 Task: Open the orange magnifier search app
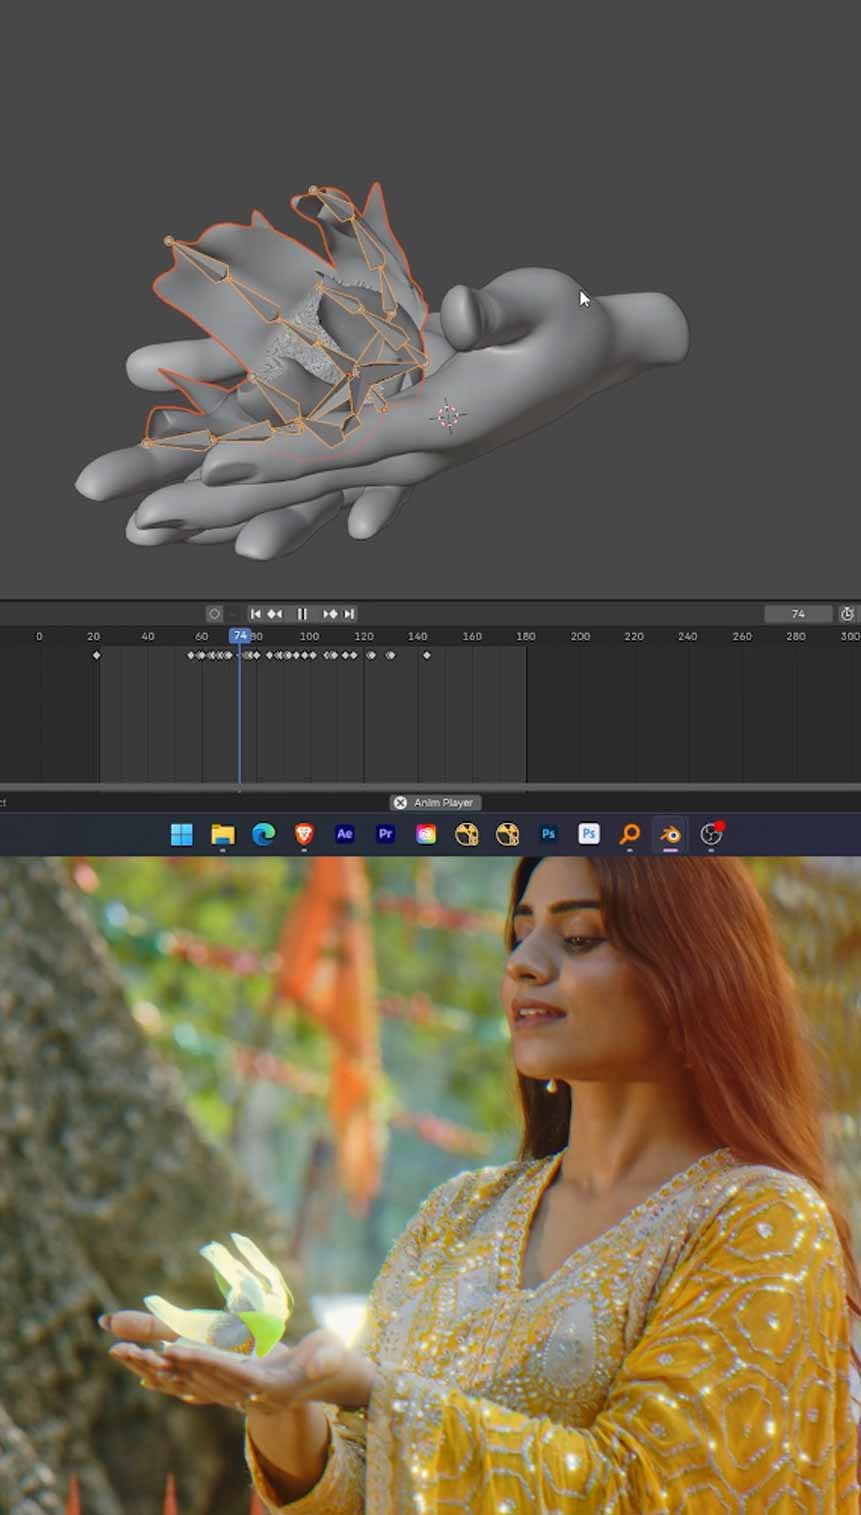click(x=629, y=834)
